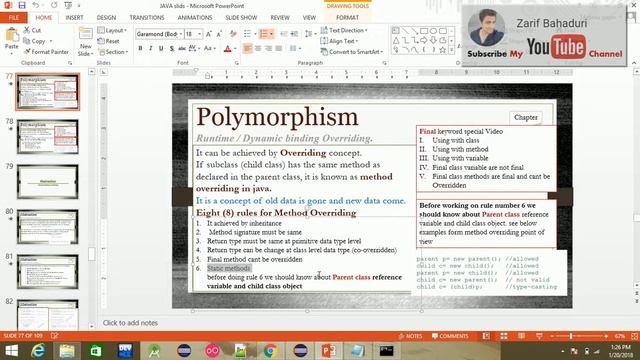Viewport: 640px width, 360px height.
Task: Open the FILE tab
Action: (14, 18)
